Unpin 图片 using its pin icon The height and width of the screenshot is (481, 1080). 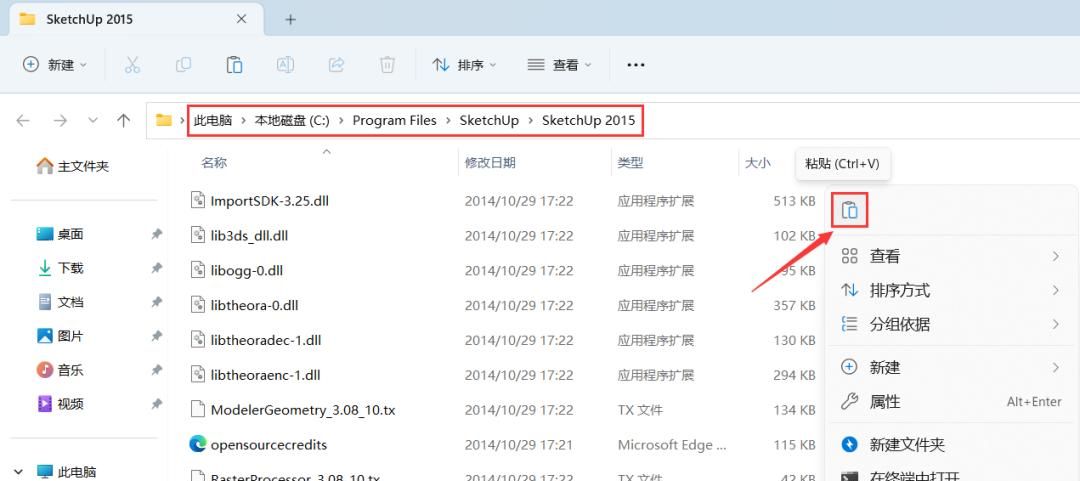[x=156, y=336]
